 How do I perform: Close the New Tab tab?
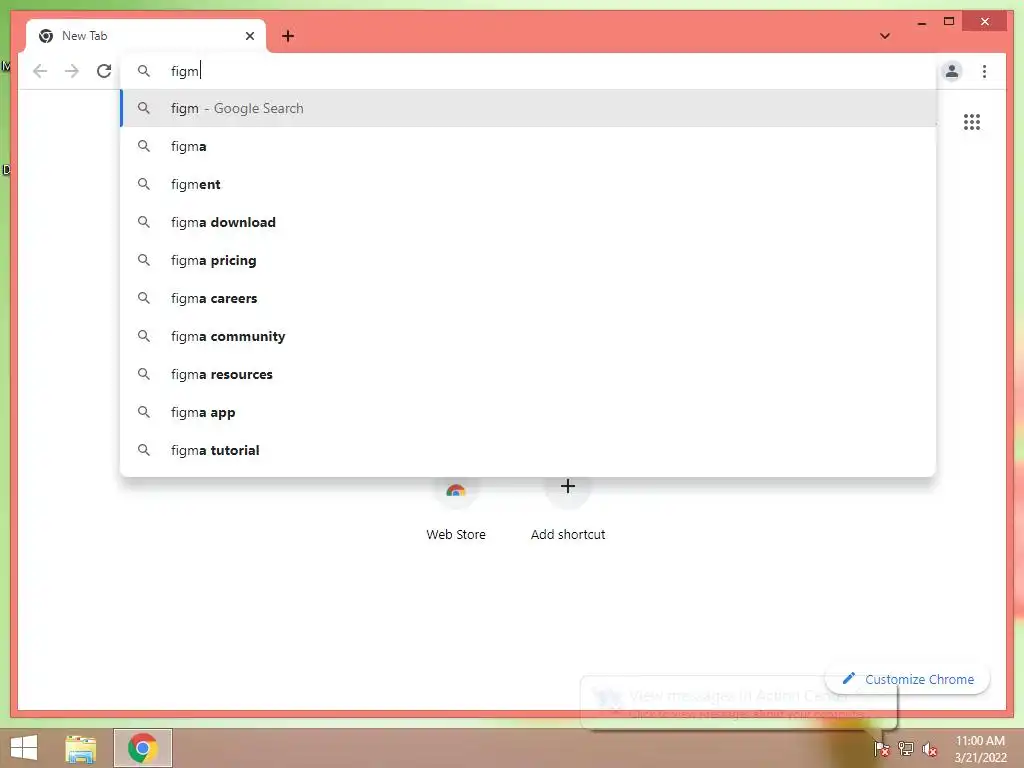click(249, 36)
